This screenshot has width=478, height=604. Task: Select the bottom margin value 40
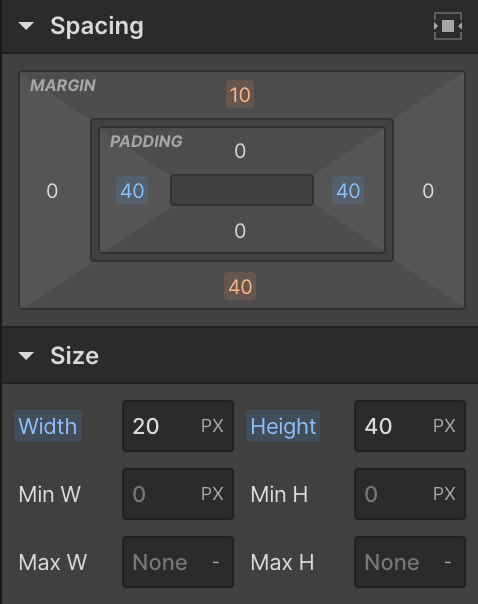[240, 286]
